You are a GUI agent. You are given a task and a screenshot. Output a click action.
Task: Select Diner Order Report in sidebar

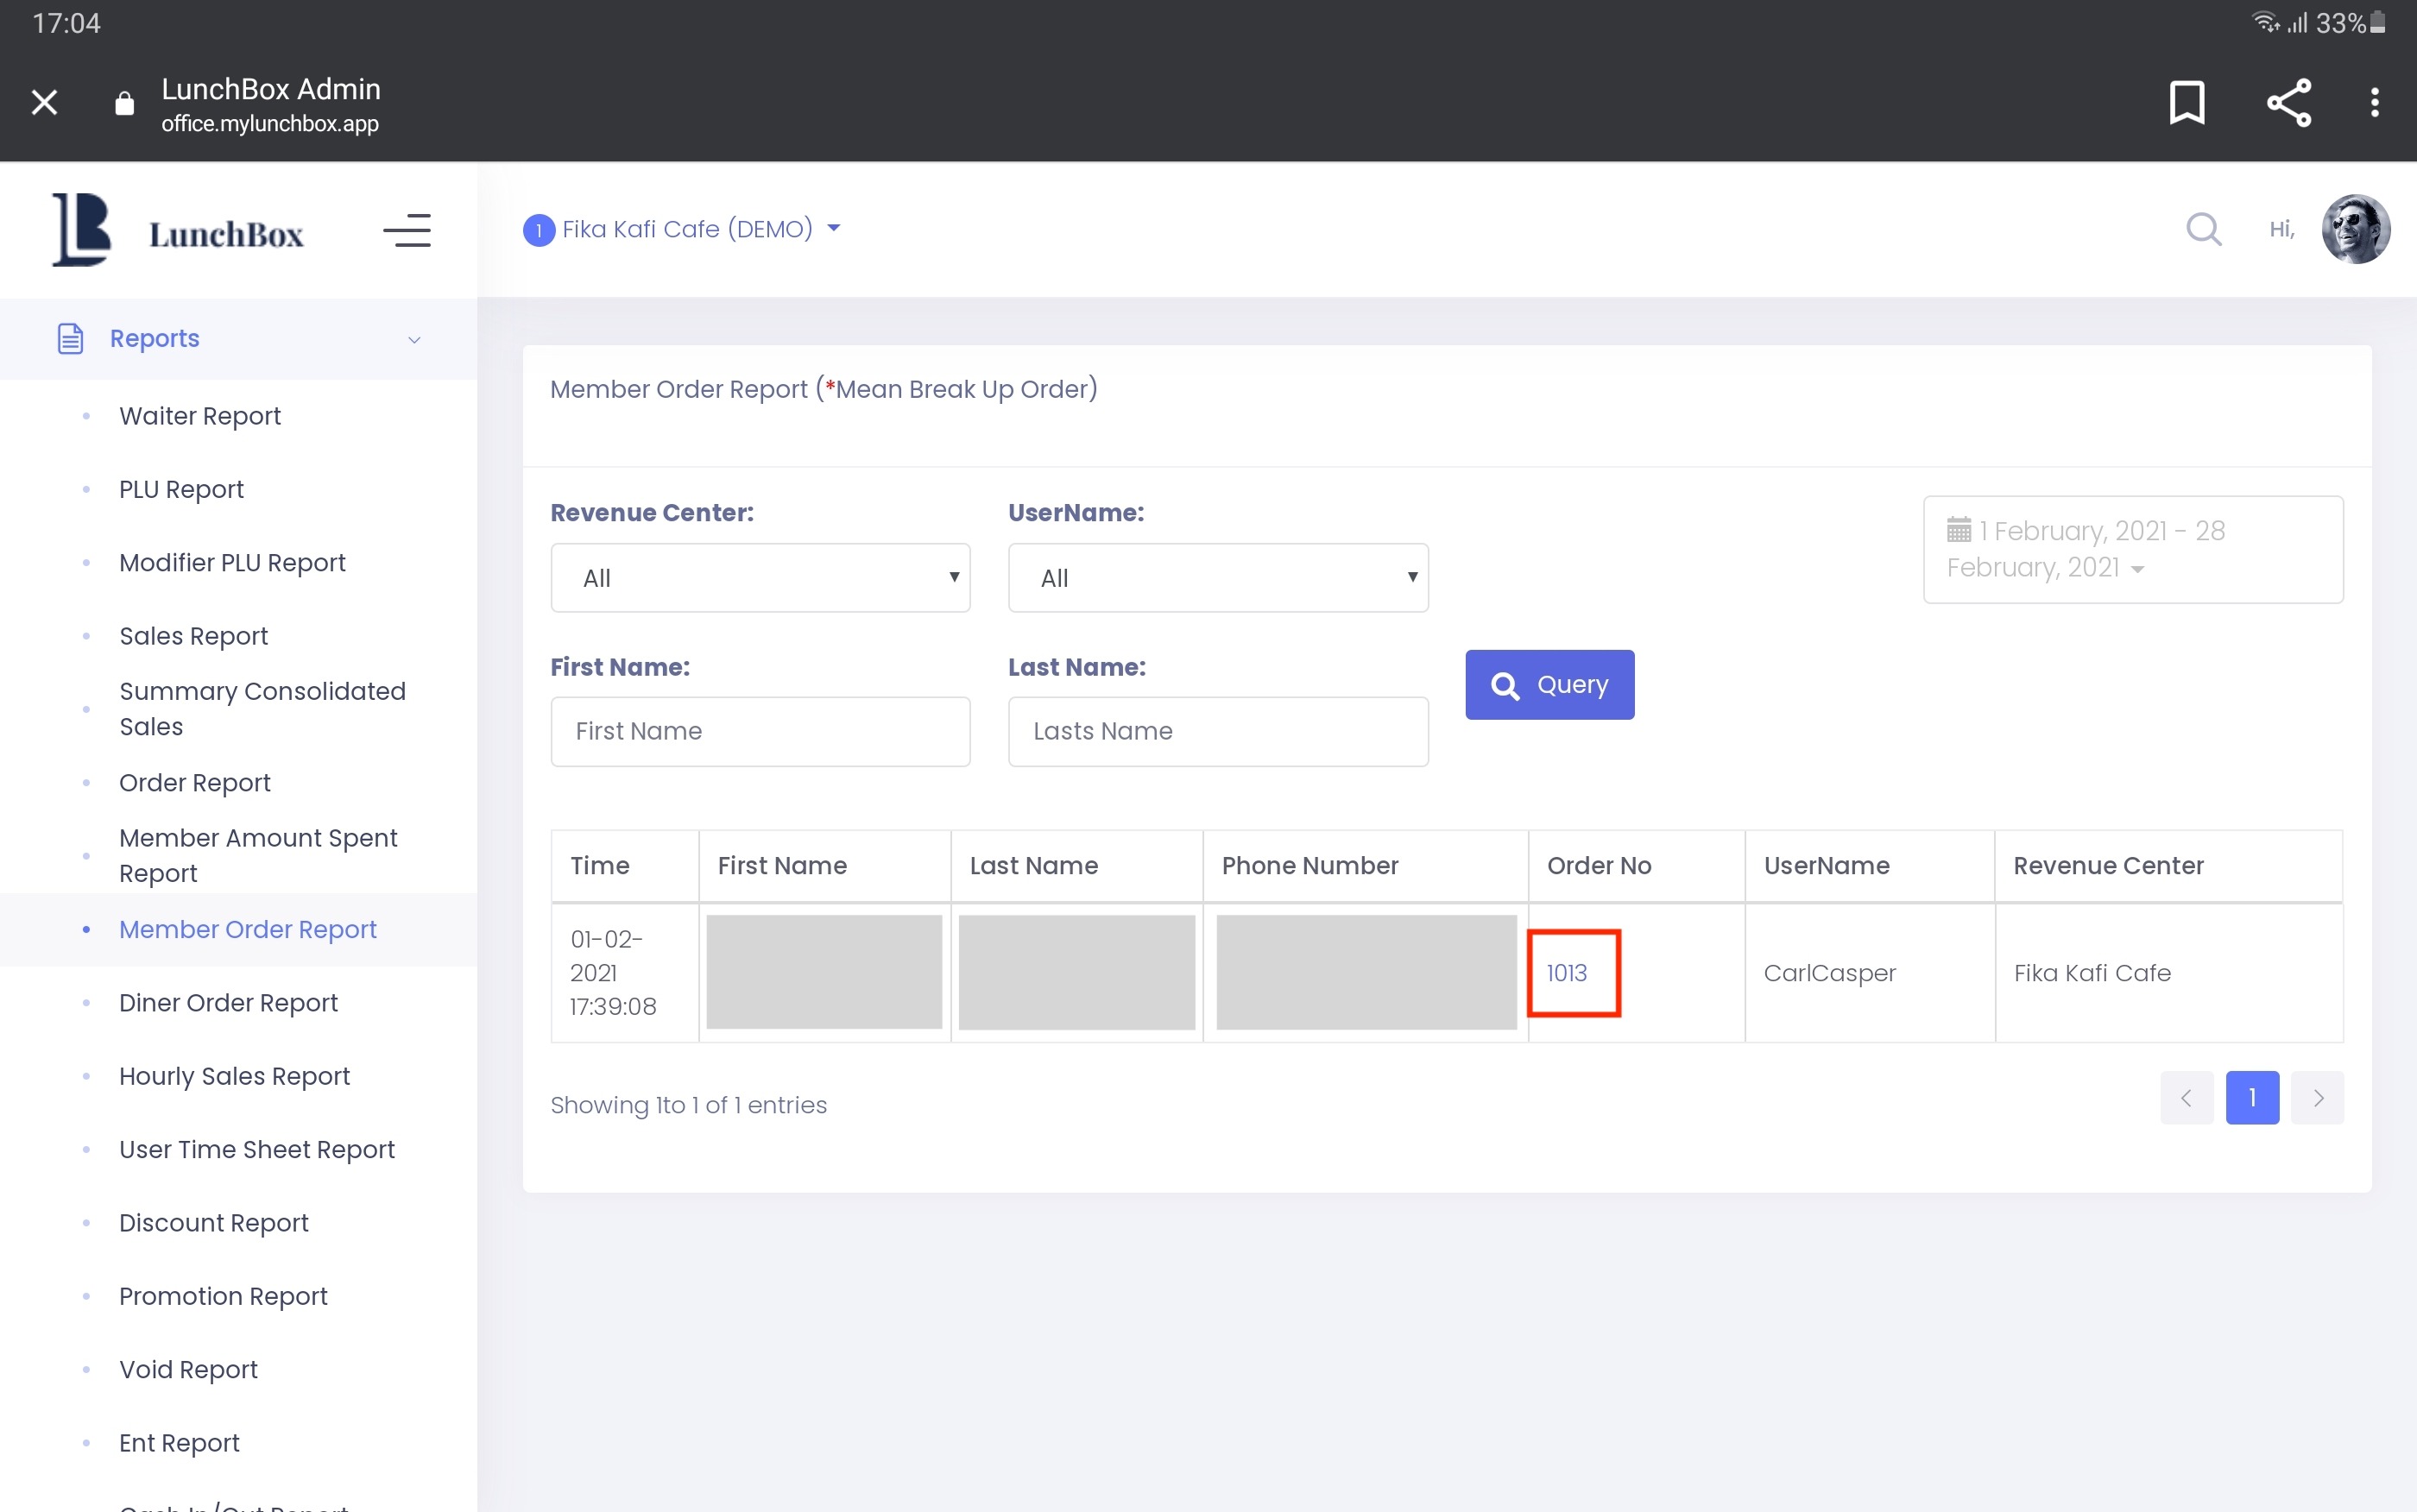coord(228,1003)
